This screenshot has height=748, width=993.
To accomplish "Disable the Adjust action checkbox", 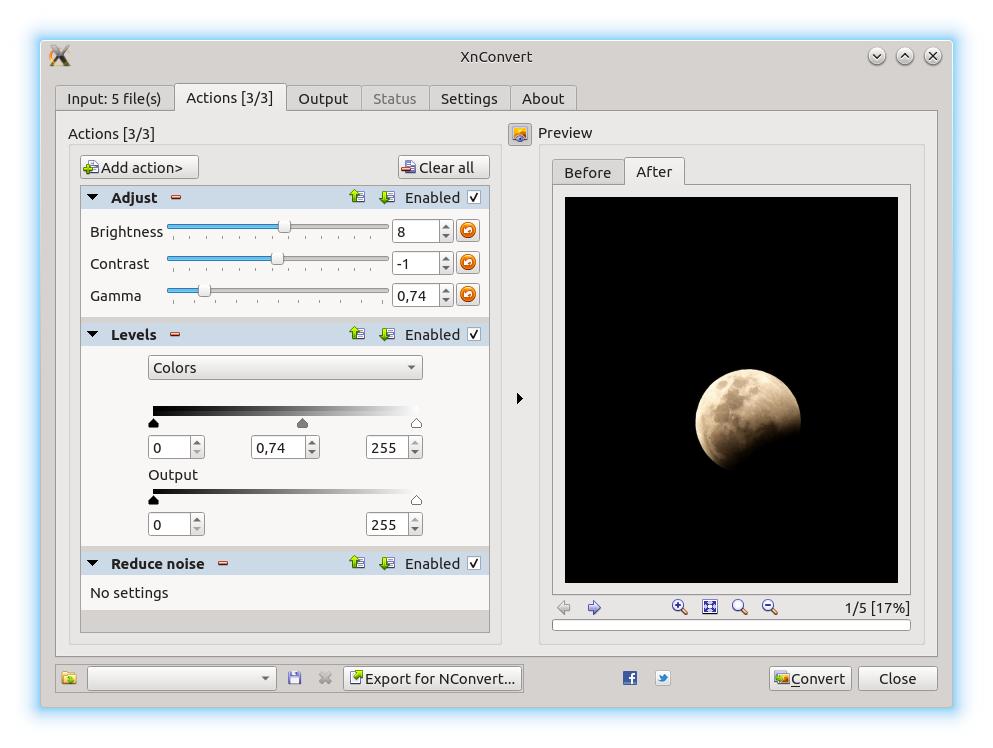I will click(x=474, y=198).
